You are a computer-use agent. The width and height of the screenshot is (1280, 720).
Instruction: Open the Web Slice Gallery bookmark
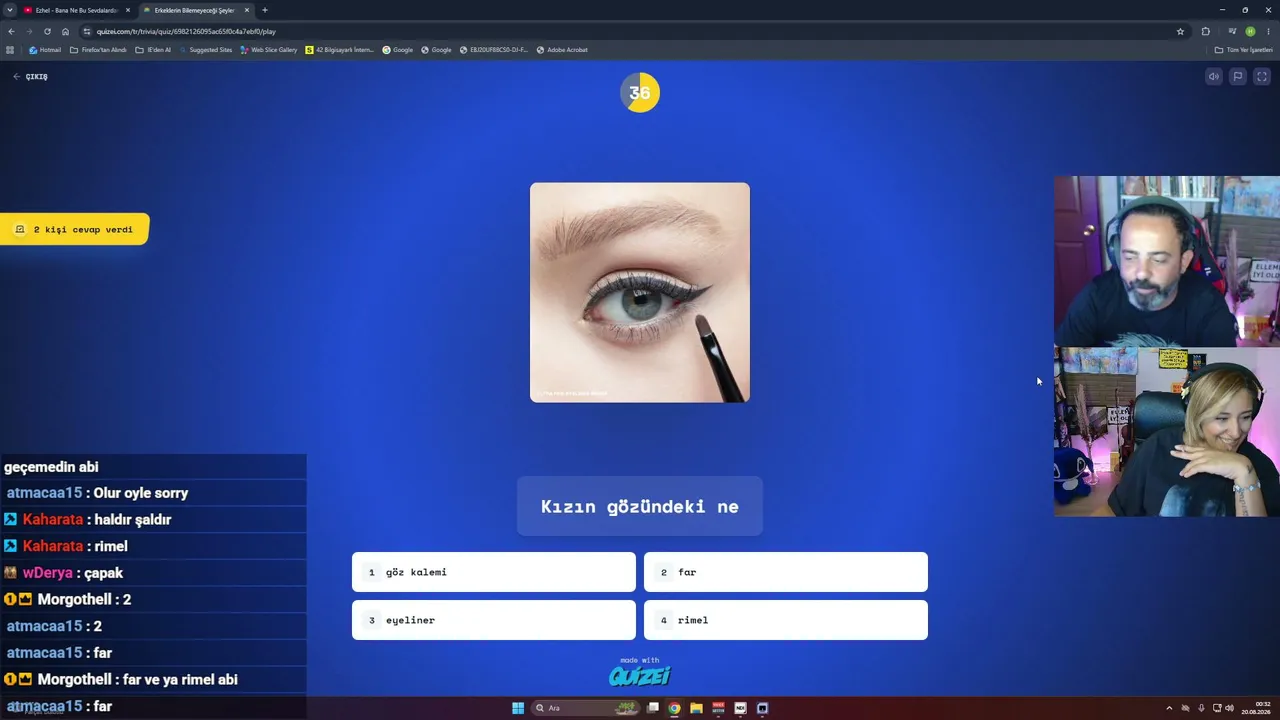(x=269, y=50)
